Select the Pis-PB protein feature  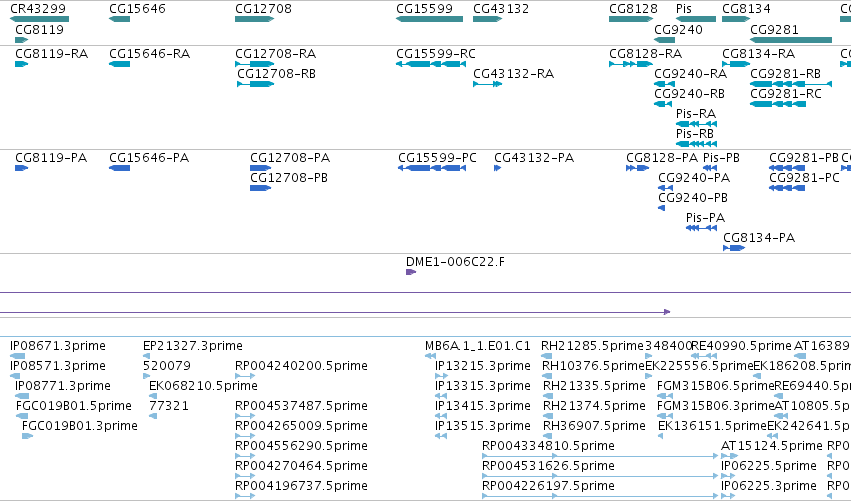(710, 168)
